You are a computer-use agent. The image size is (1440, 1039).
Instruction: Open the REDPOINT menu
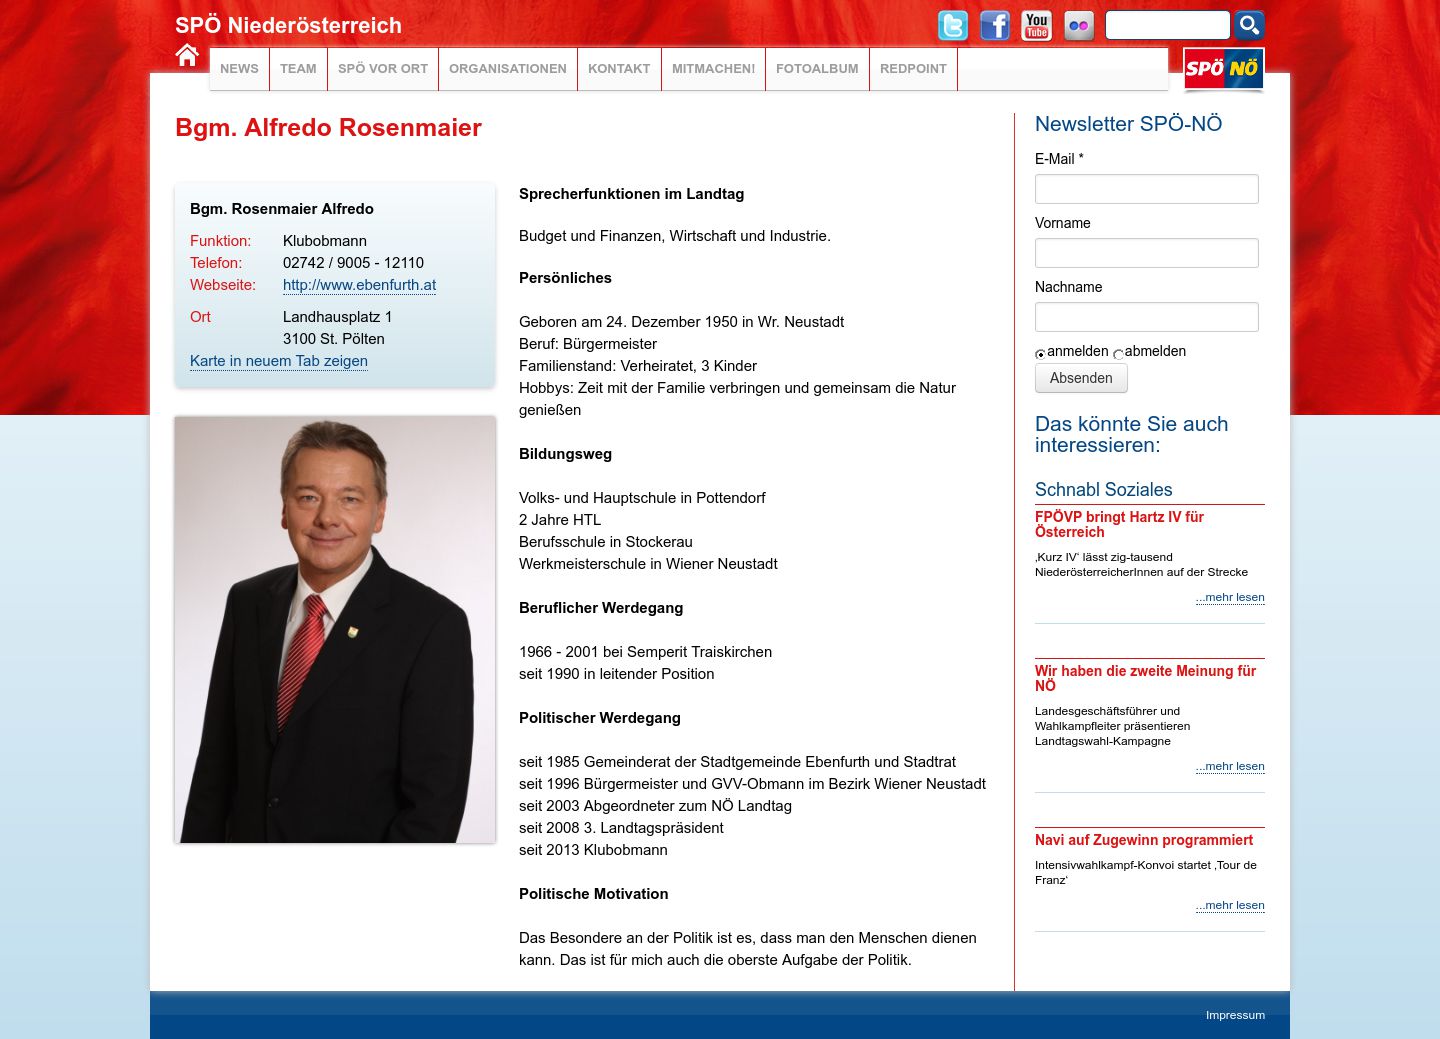(x=913, y=69)
